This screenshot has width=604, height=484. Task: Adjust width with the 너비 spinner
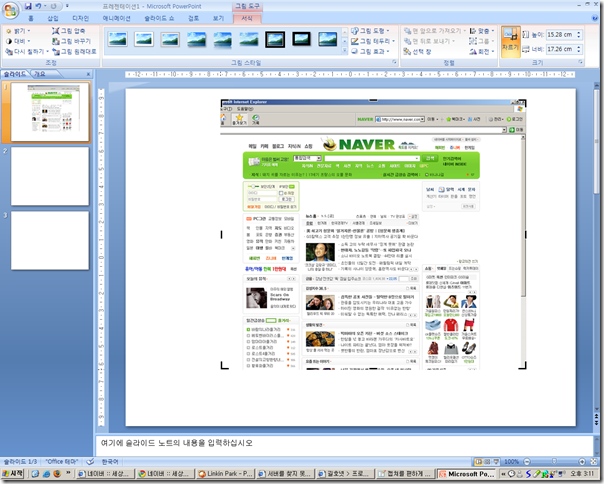tap(579, 47)
